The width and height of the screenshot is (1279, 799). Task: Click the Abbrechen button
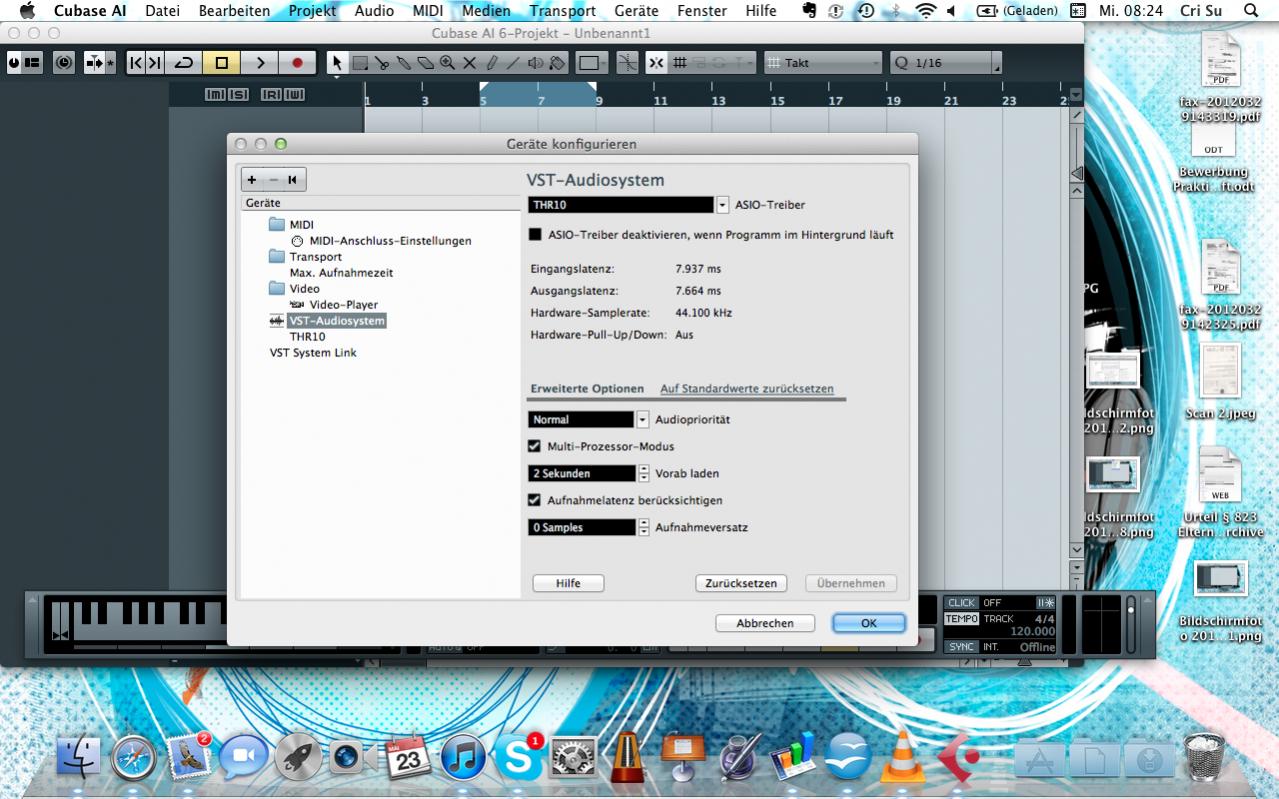[765, 623]
